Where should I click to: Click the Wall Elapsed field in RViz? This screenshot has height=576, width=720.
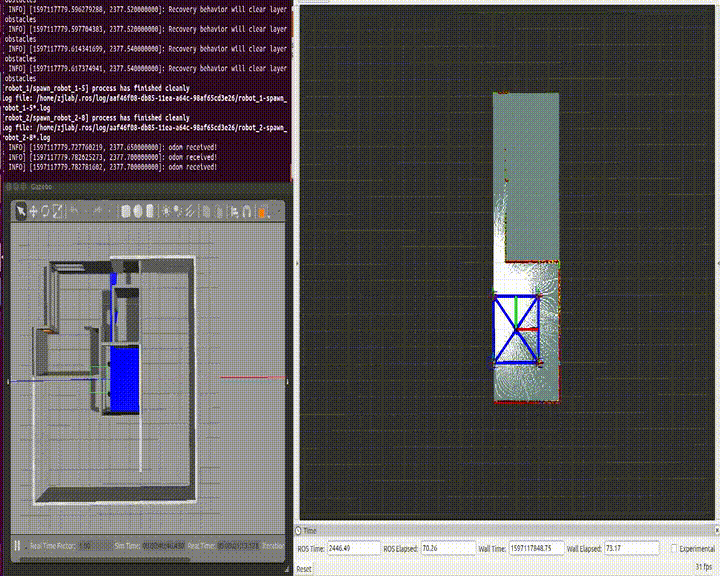[632, 548]
